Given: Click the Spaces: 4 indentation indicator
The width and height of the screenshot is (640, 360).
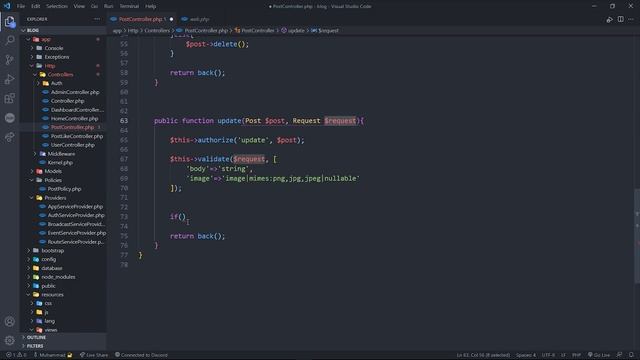Looking at the screenshot, I should pos(526,355).
